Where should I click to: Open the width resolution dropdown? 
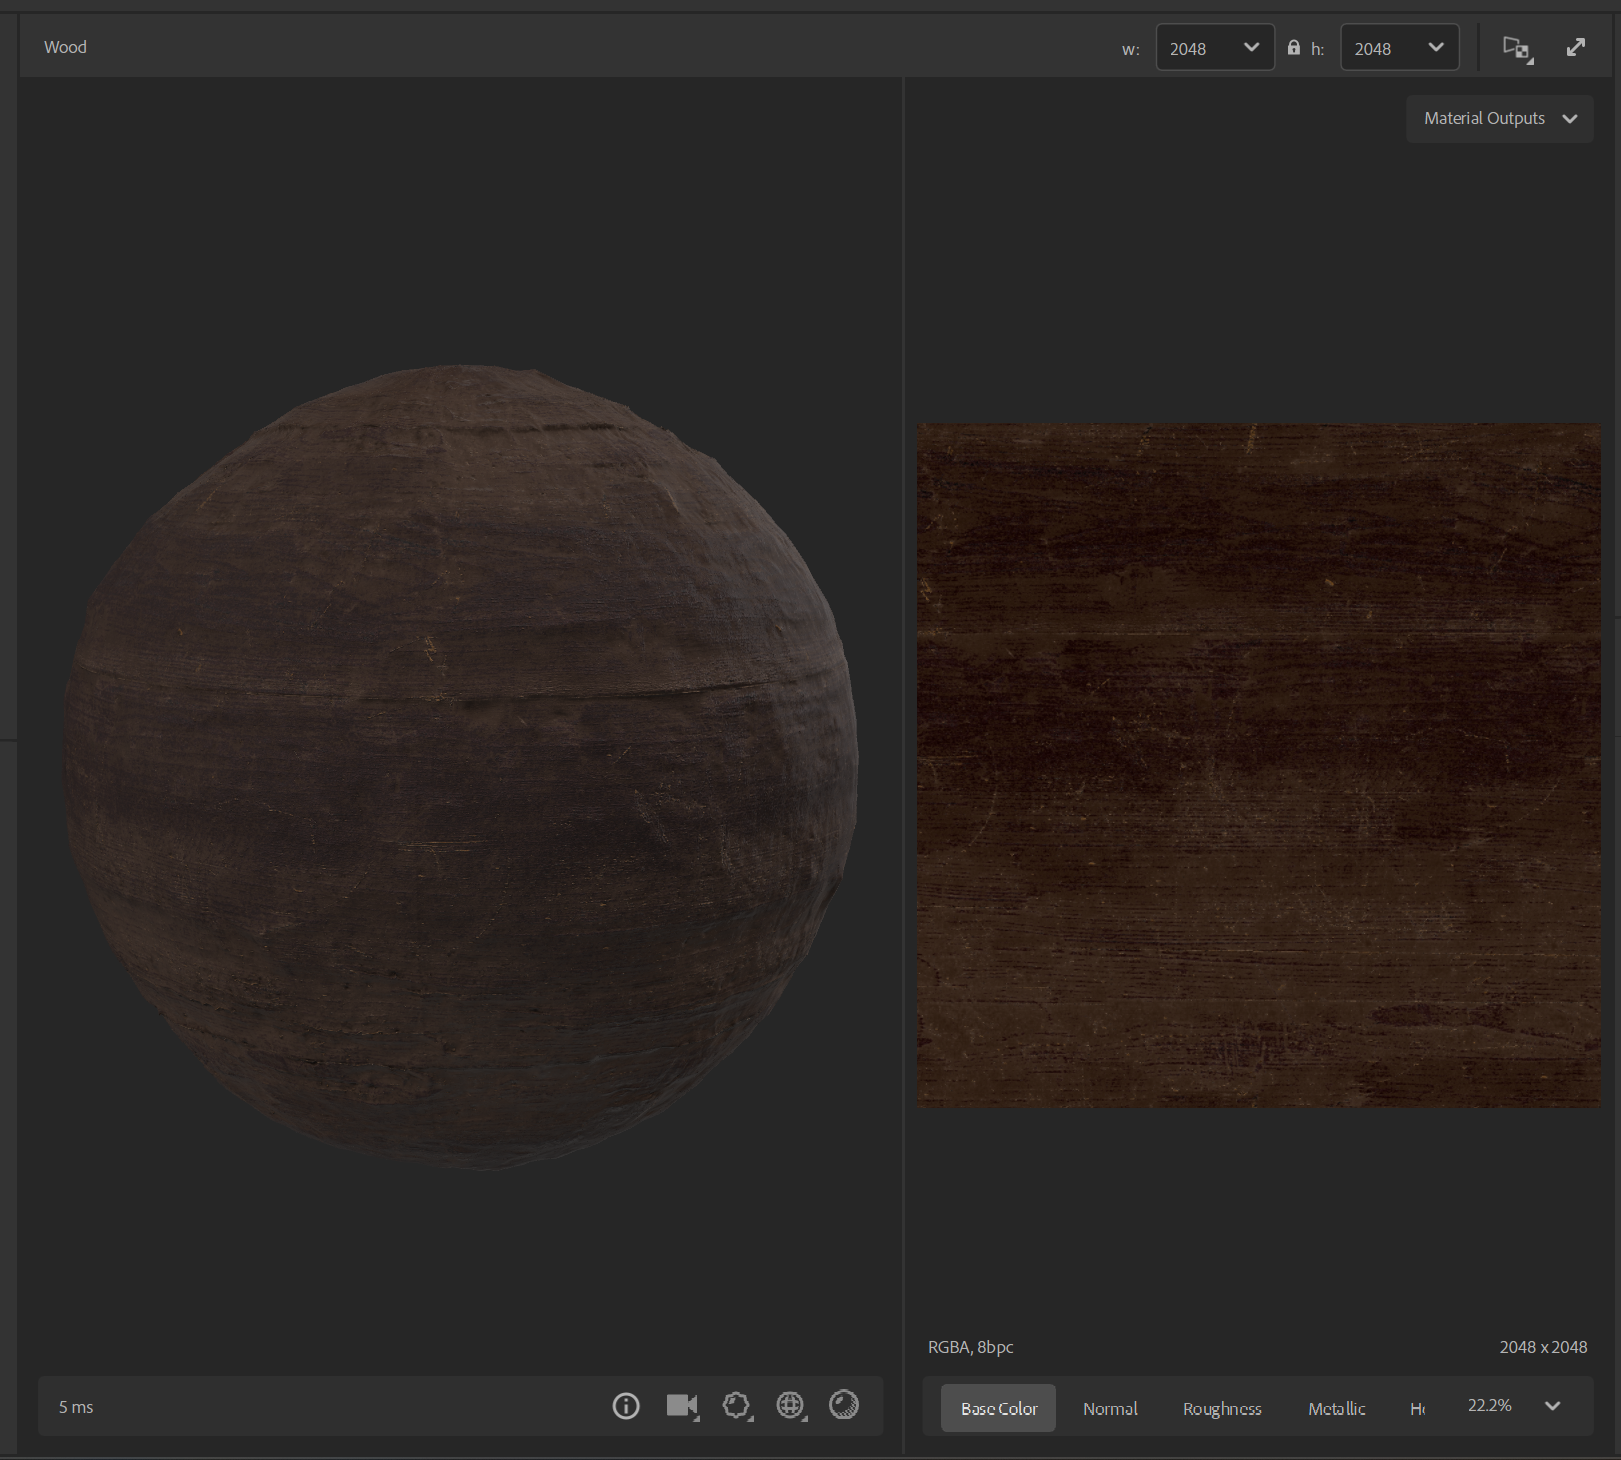point(1215,48)
